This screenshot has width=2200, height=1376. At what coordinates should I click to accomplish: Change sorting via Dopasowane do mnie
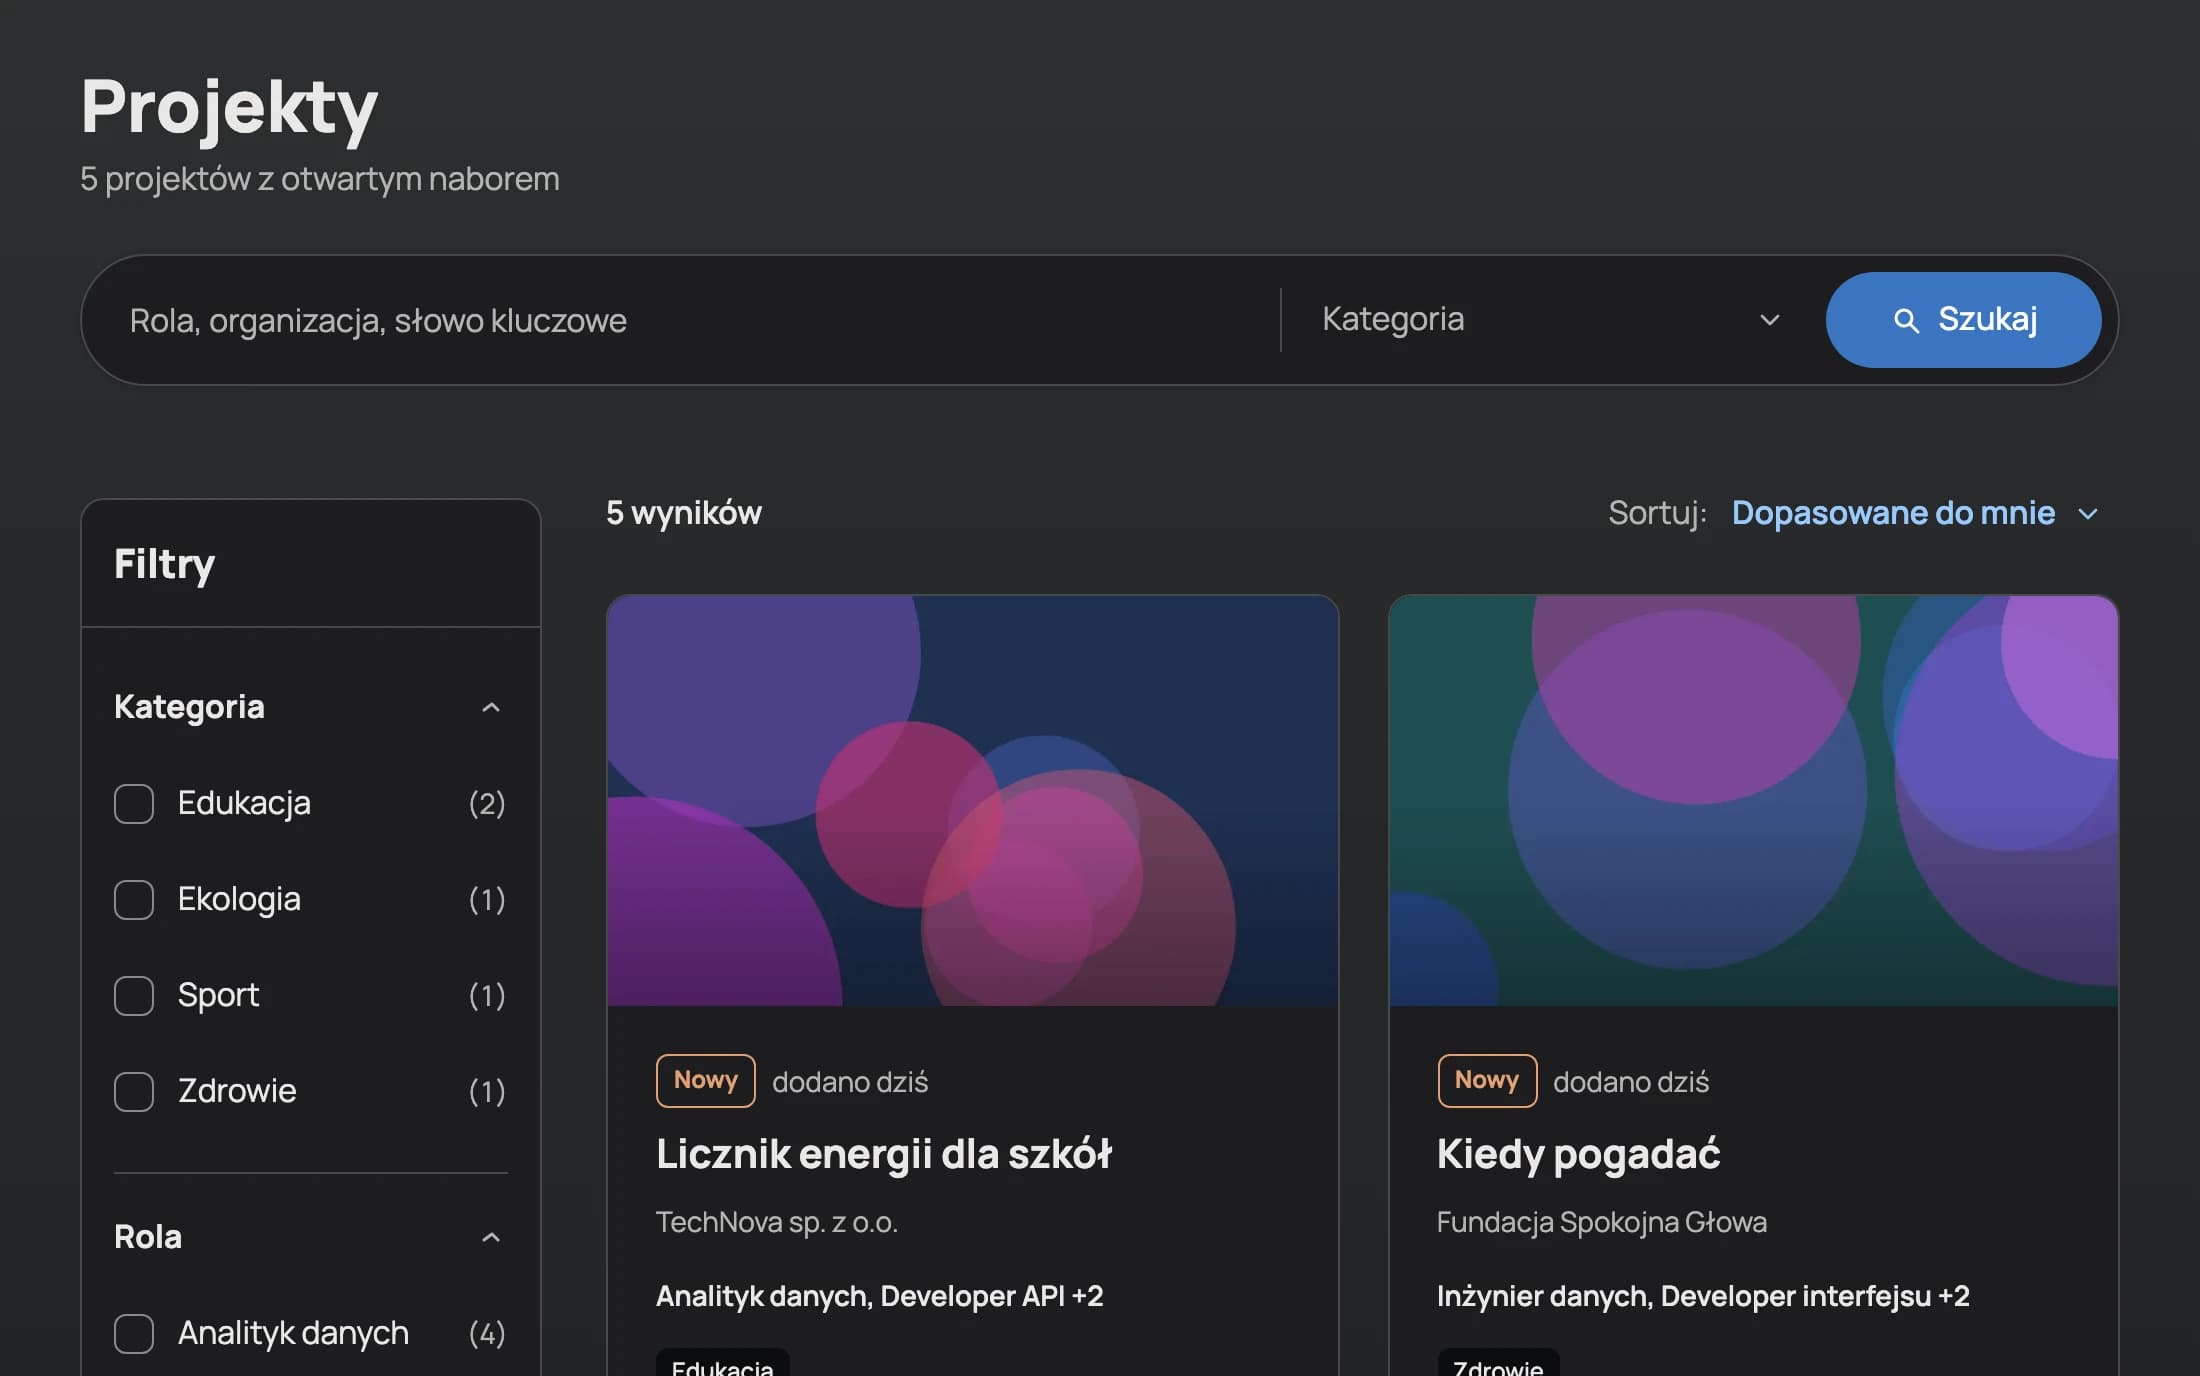(x=1892, y=513)
